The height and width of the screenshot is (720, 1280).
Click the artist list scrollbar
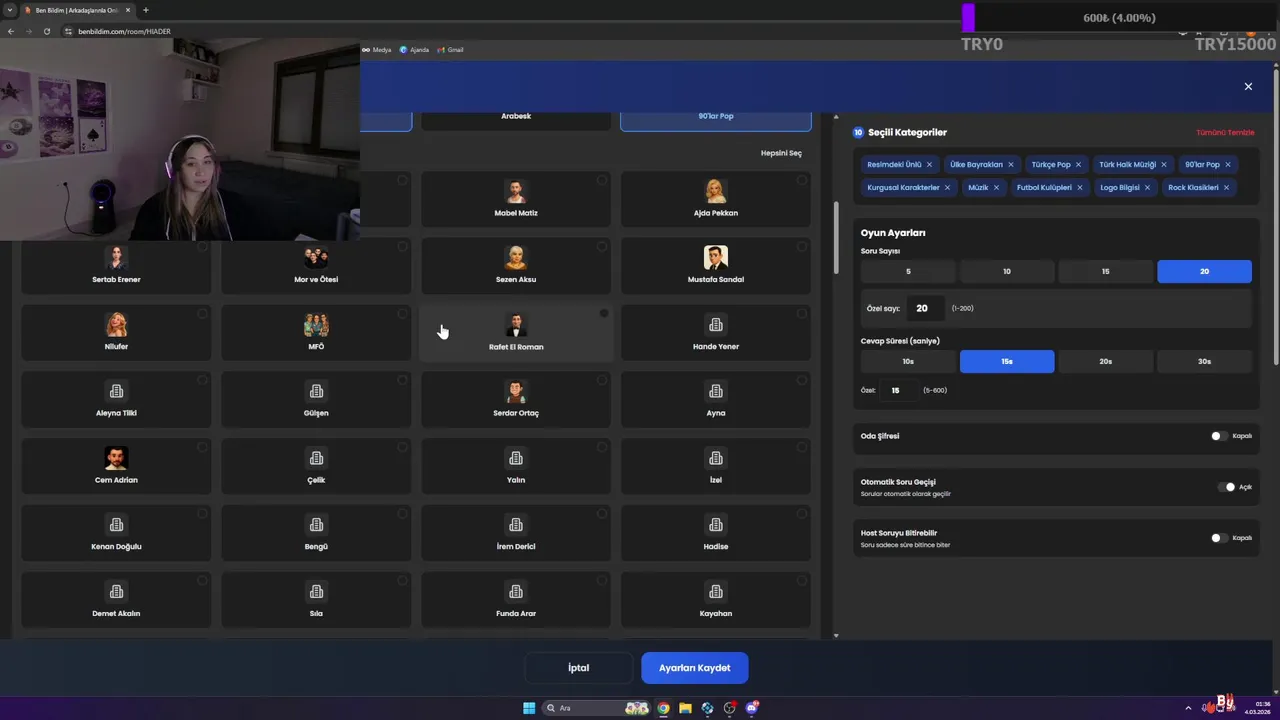836,237
